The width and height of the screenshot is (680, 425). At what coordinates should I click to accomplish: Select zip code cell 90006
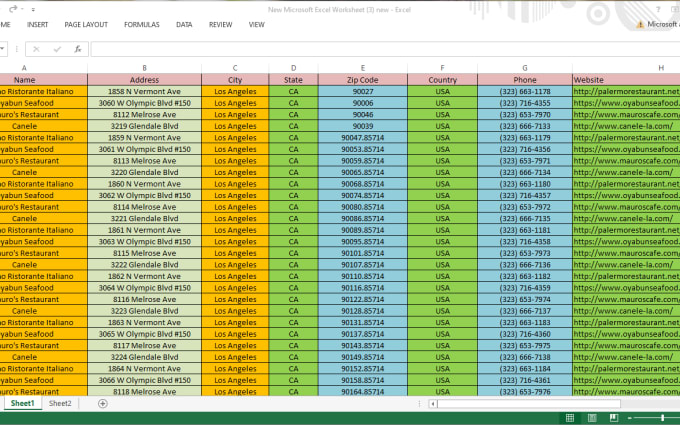[363, 103]
